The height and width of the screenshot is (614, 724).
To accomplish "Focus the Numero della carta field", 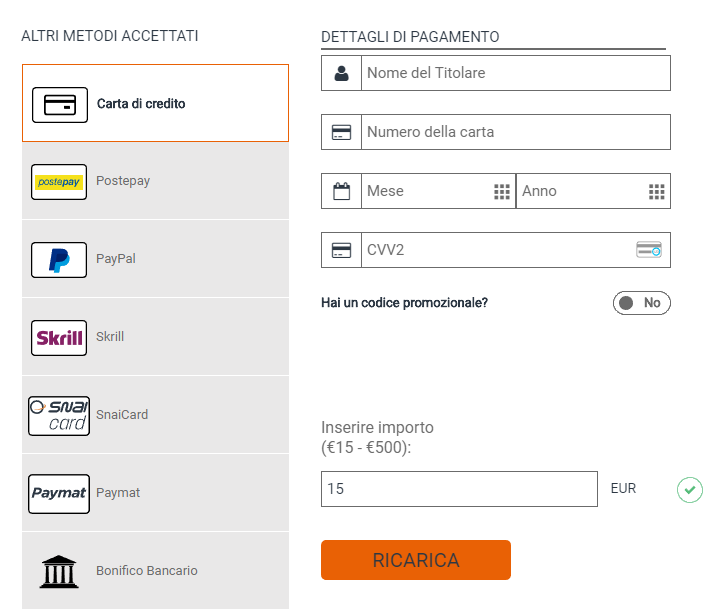I will [516, 132].
